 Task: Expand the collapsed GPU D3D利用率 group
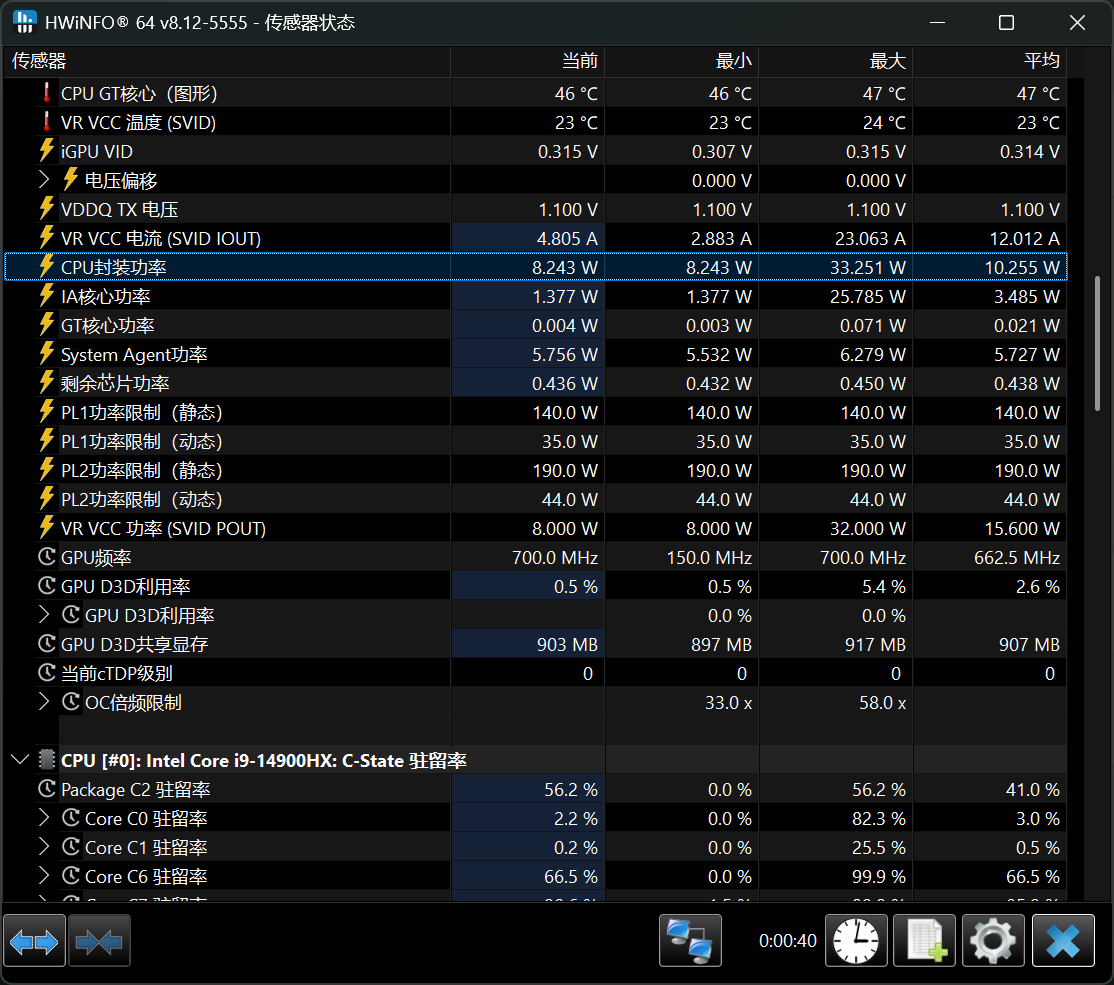pyautogui.click(x=44, y=615)
